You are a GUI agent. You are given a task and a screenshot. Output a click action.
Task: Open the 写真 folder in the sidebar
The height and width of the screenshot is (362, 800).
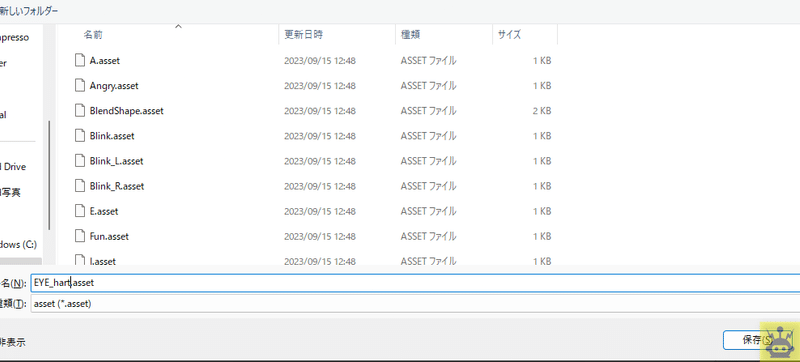(10, 193)
